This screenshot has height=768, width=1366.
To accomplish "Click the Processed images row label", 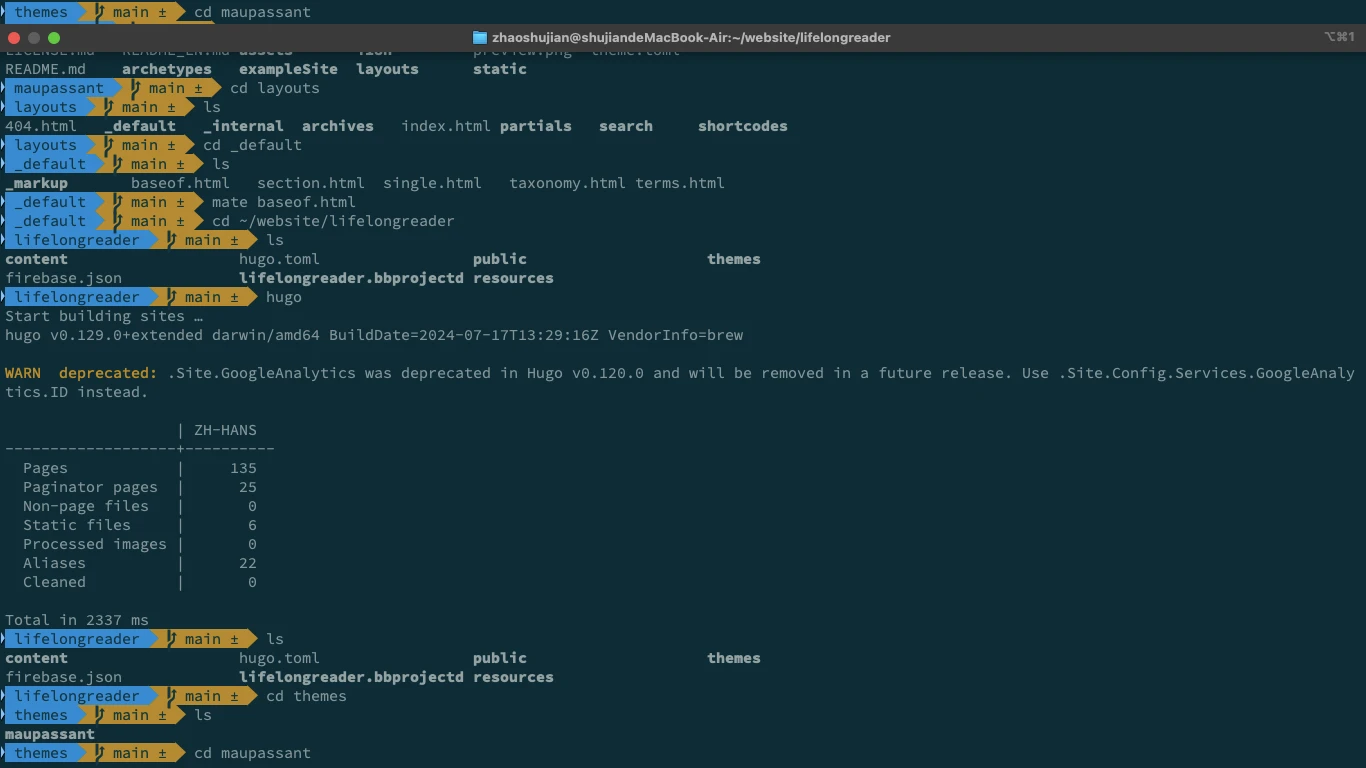I will tap(95, 544).
